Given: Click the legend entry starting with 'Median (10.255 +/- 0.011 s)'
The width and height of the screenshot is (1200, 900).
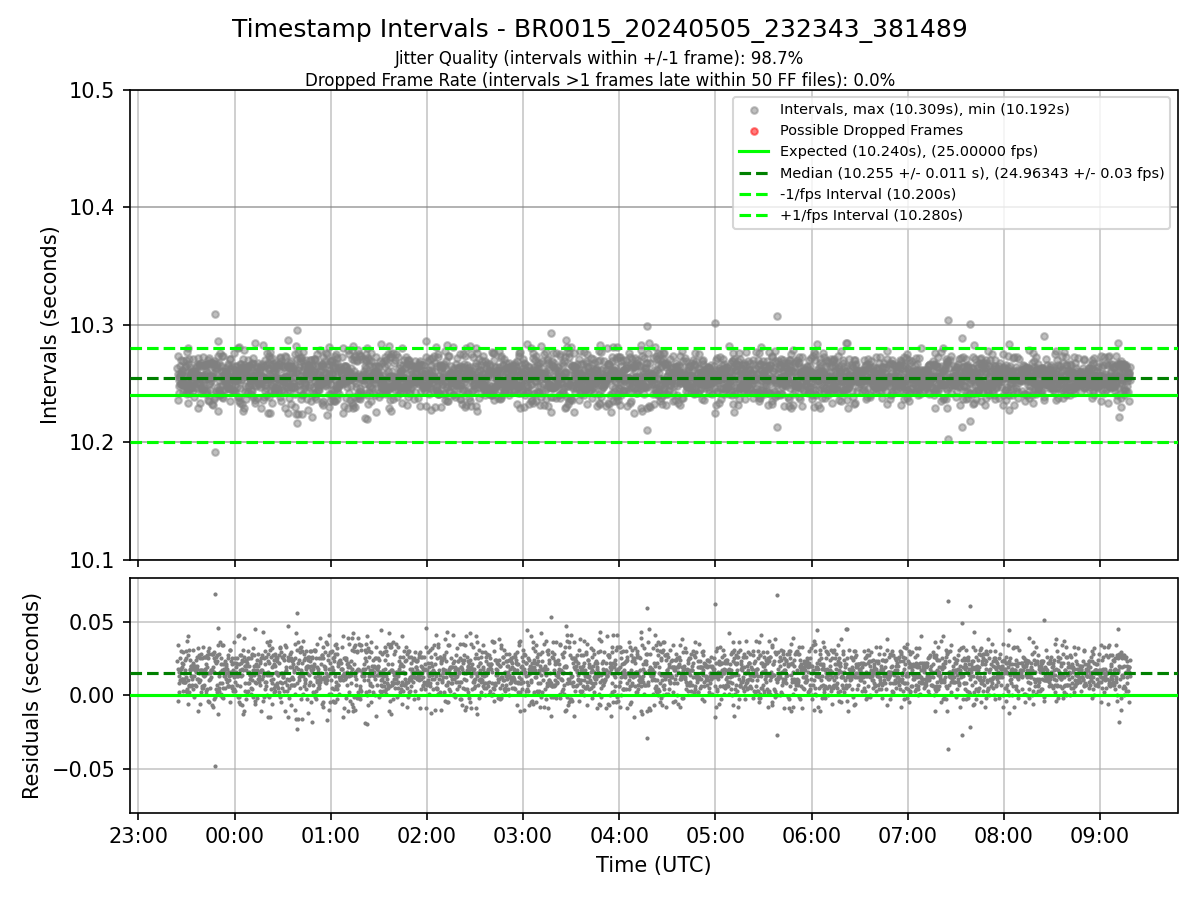Looking at the screenshot, I should coord(972,173).
